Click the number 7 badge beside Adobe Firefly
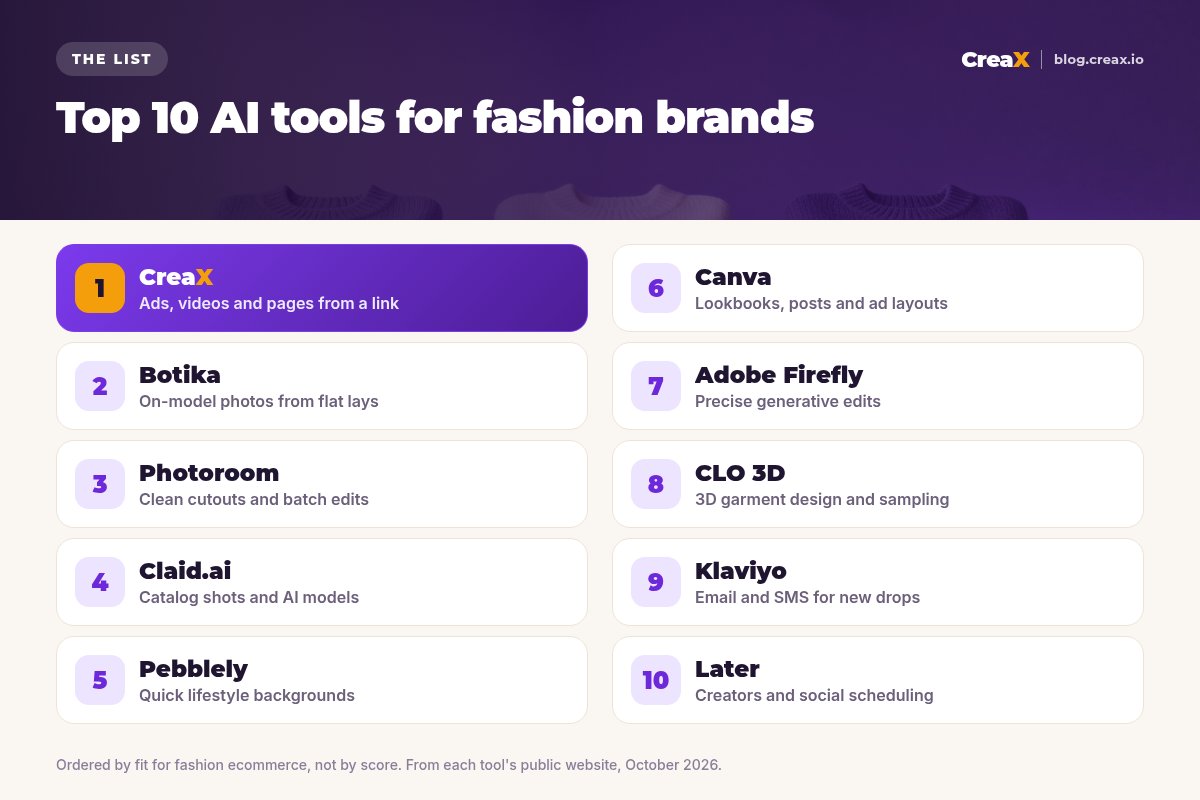The image size is (1200, 800). [656, 386]
